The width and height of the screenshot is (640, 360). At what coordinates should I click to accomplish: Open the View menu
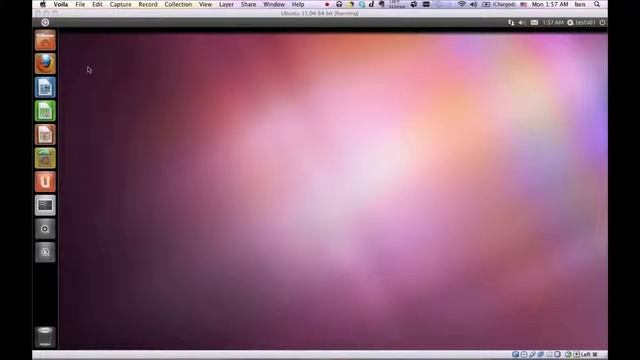pyautogui.click(x=205, y=4)
